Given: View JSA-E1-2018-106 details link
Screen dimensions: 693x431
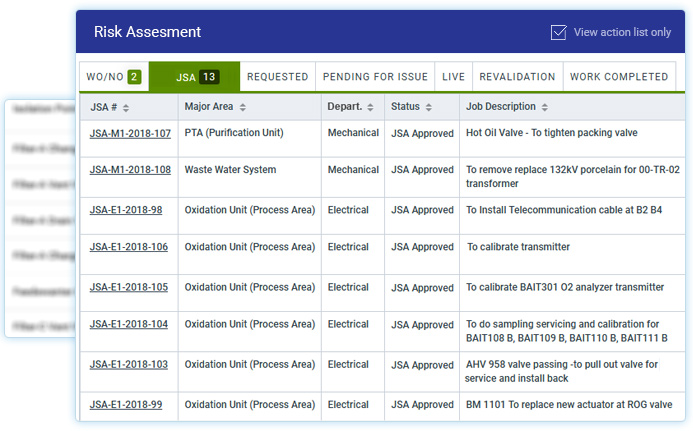Looking at the screenshot, I should point(129,247).
